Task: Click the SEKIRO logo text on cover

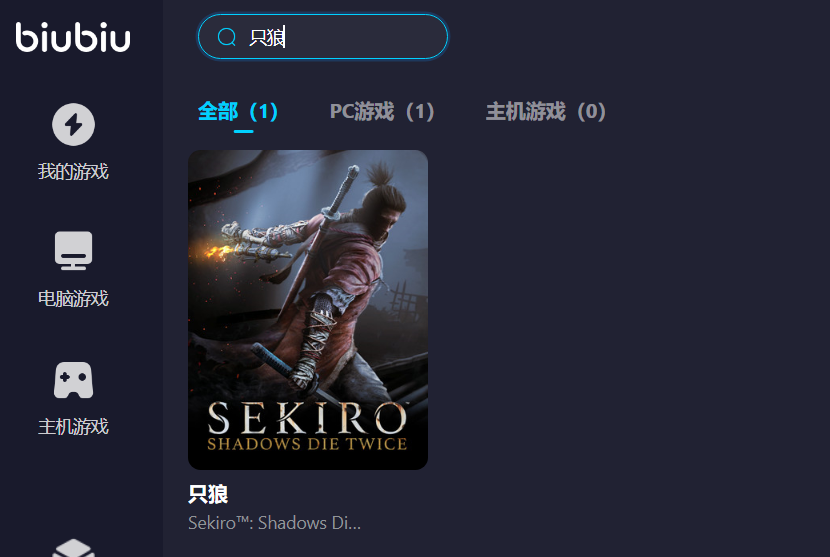Action: pos(308,418)
